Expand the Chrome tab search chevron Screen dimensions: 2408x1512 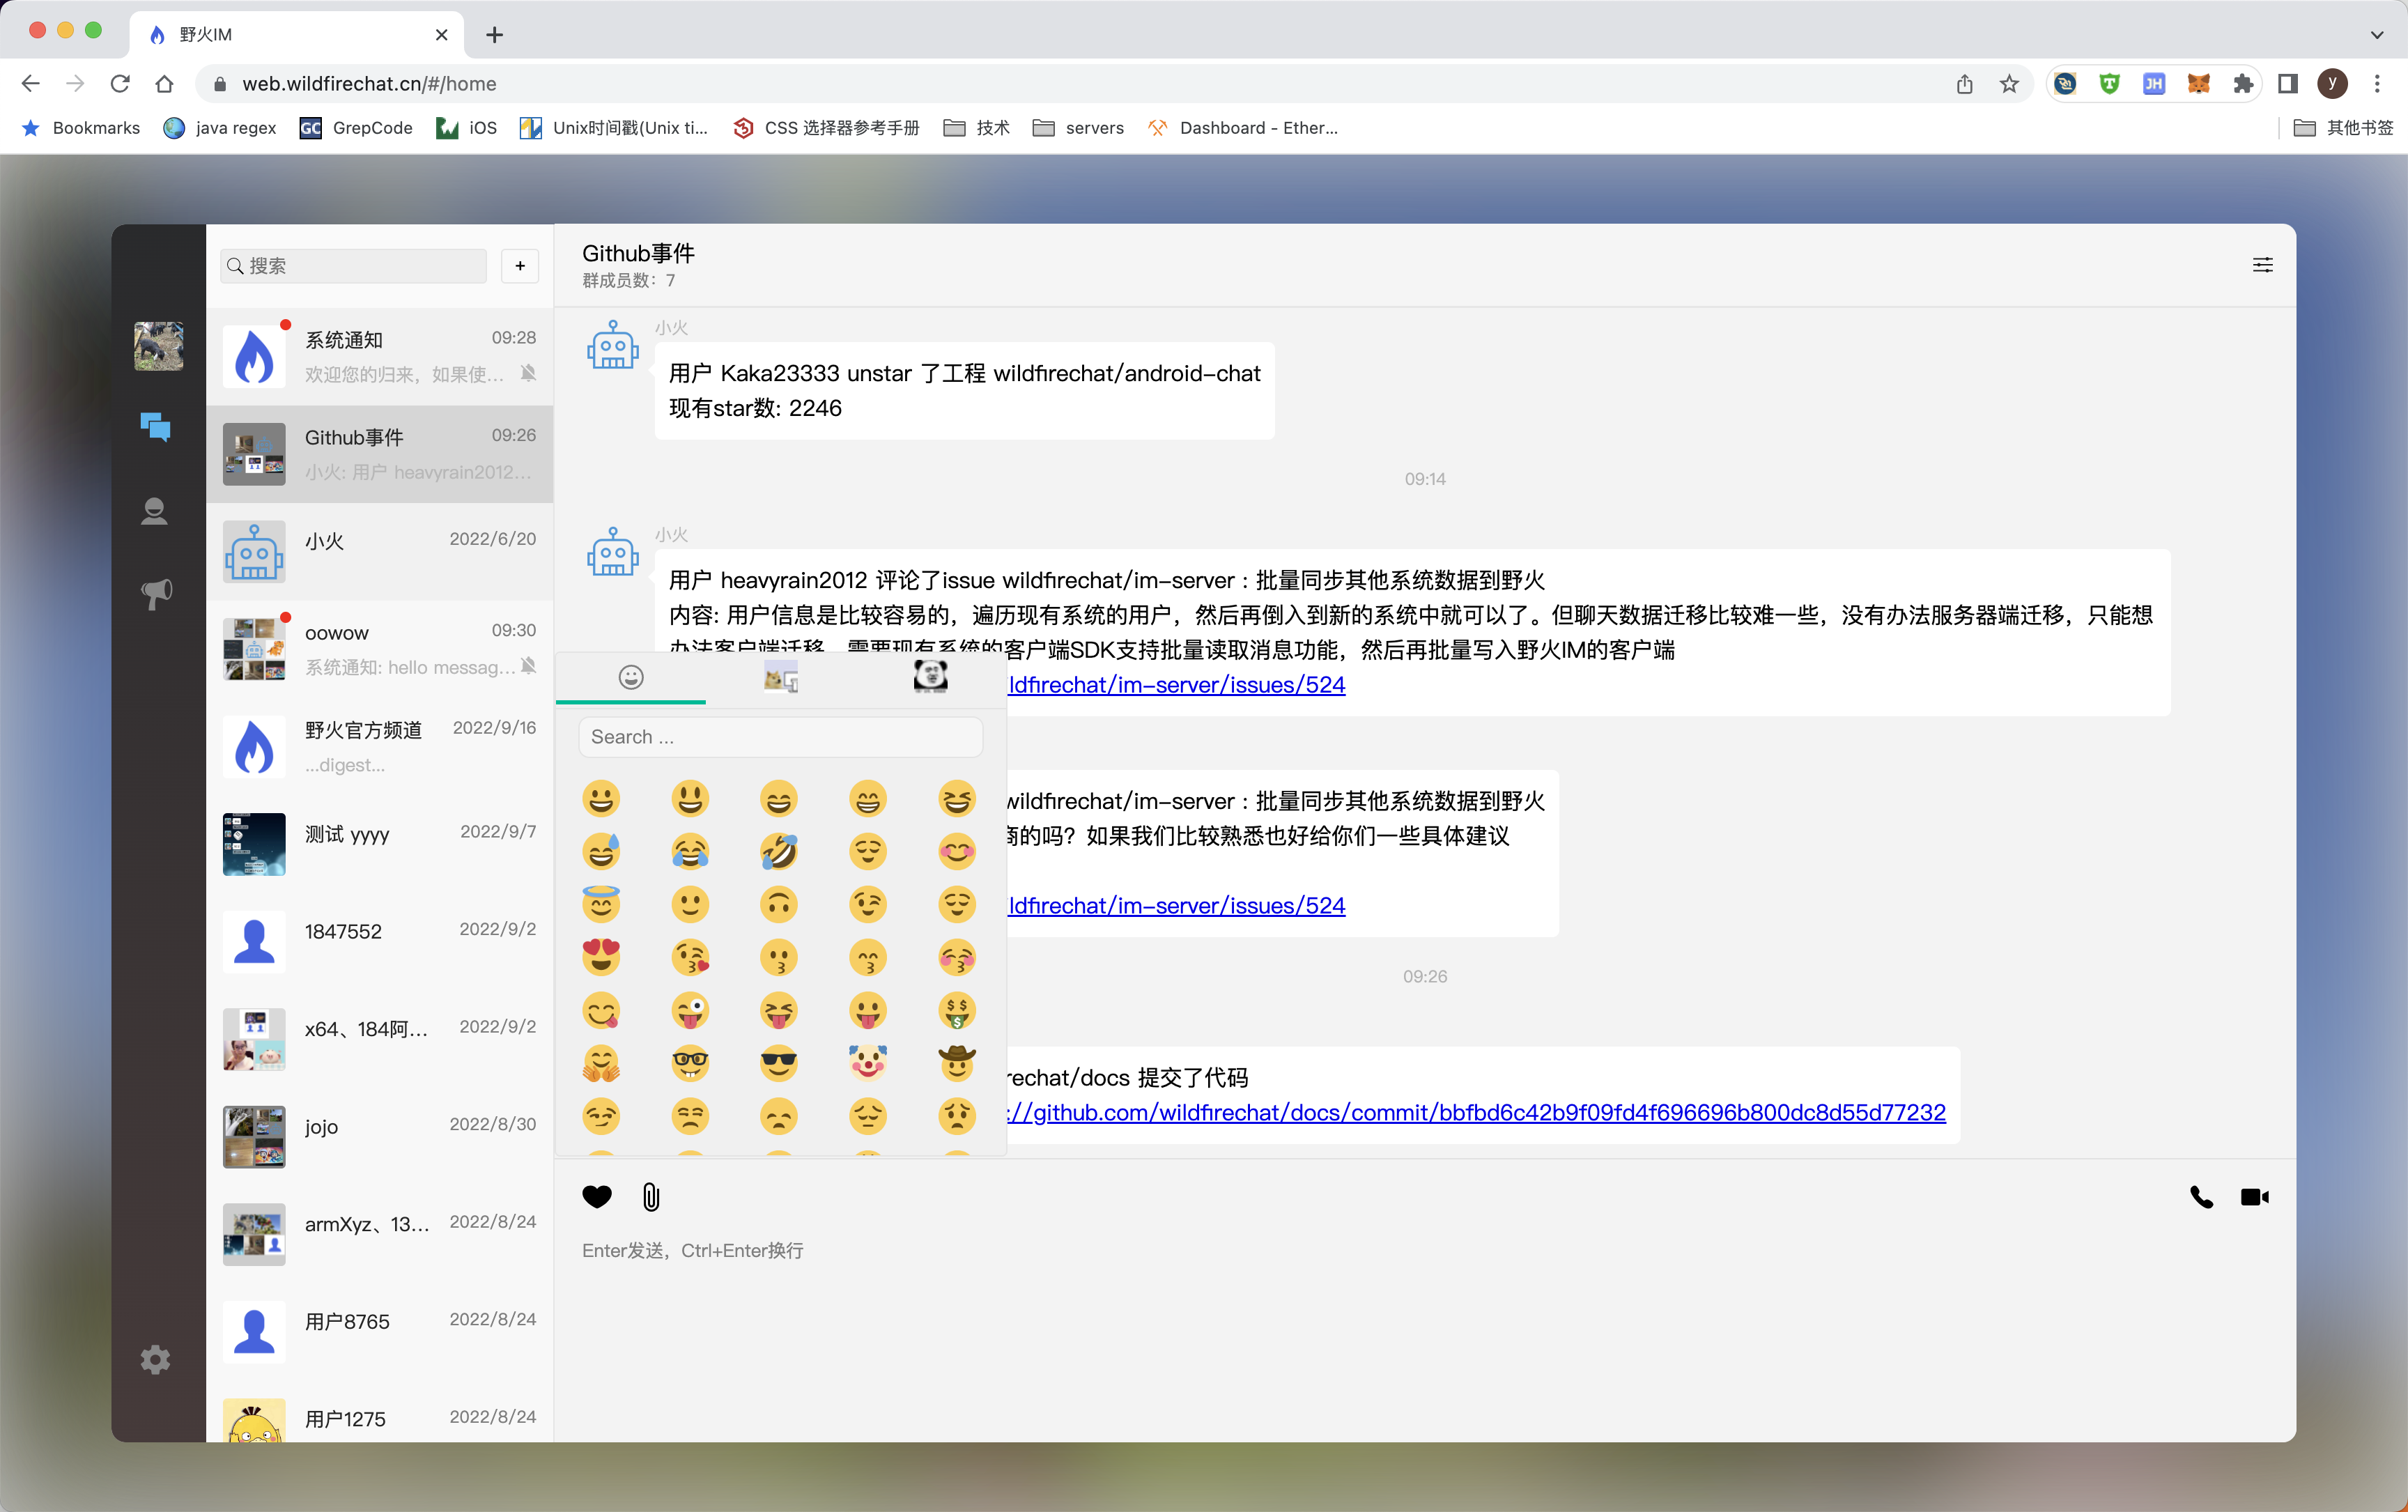pyautogui.click(x=2376, y=34)
